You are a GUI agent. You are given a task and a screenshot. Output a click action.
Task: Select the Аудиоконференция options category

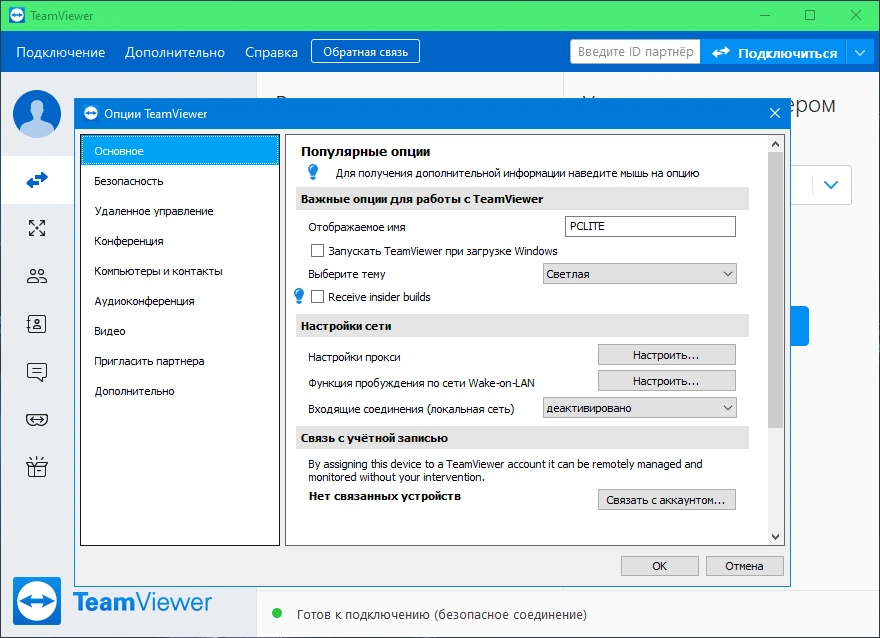[x=180, y=301]
